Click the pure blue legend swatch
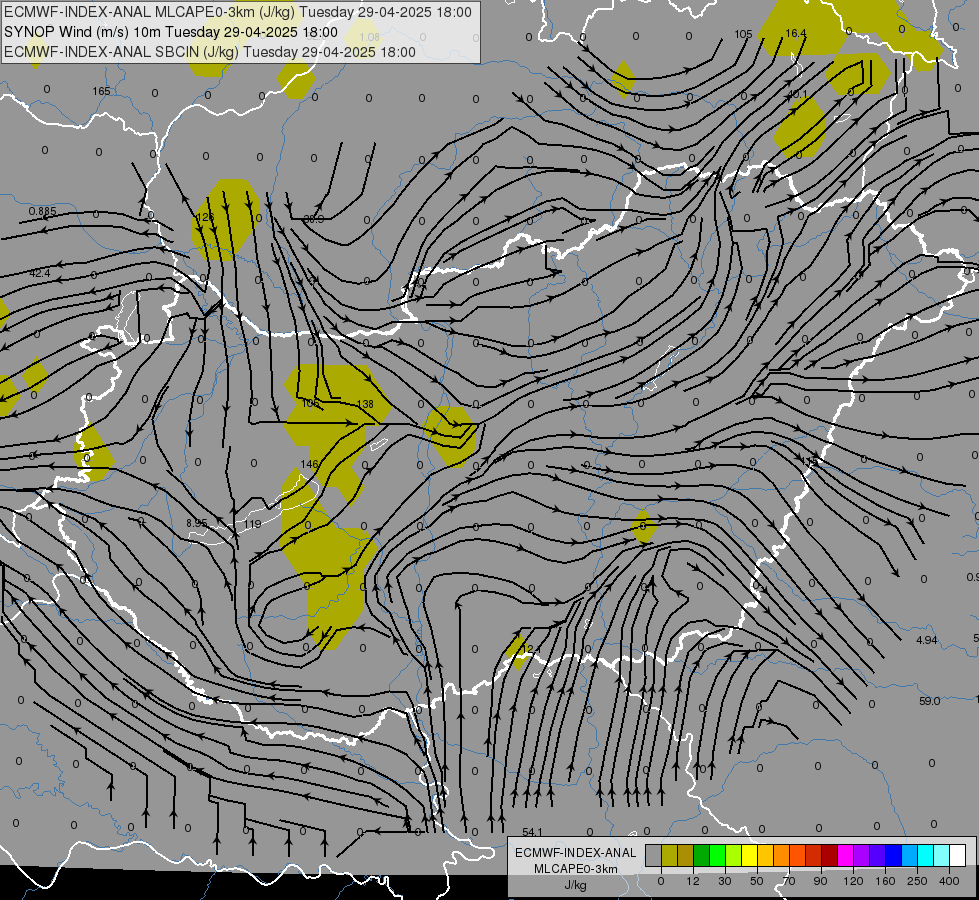 pos(894,855)
